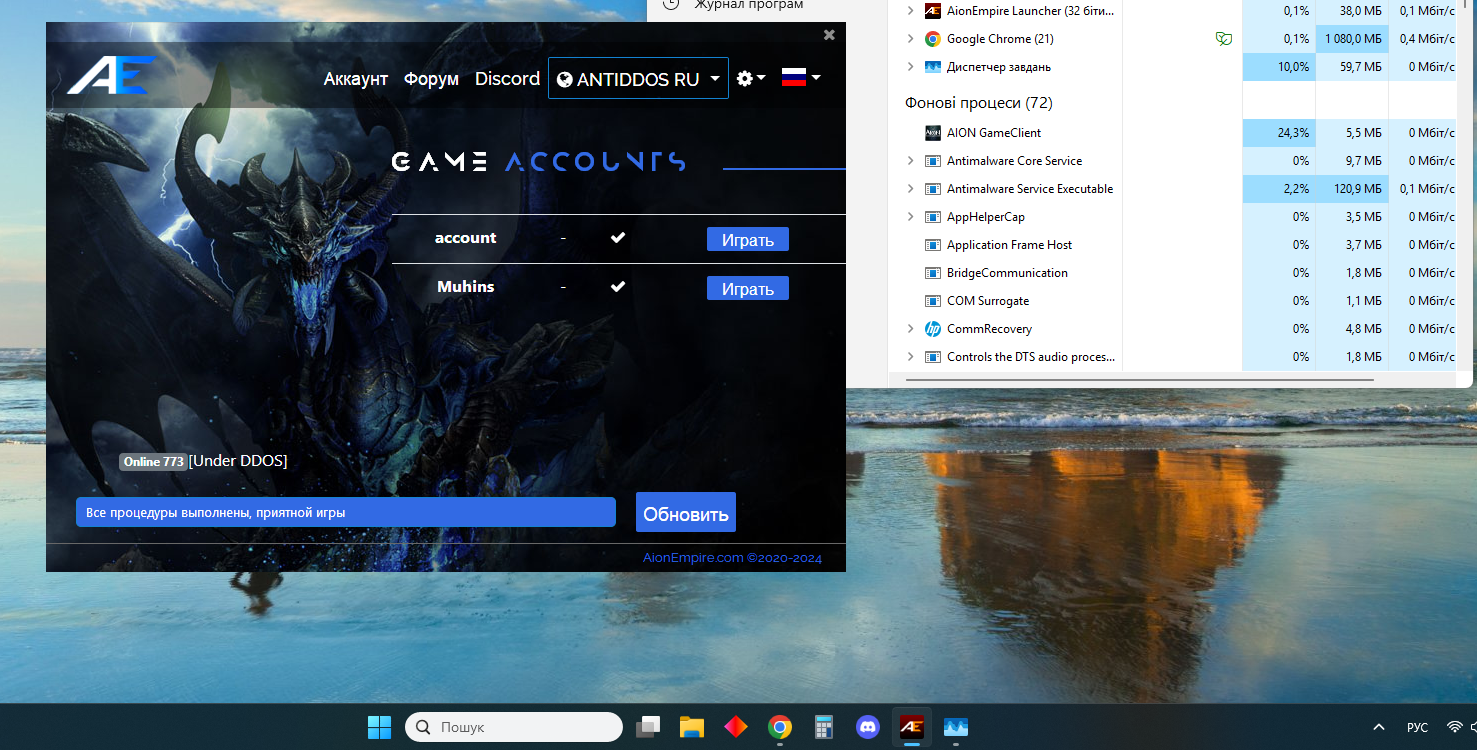
Task: Expand Controls the DTS audio process row
Action: 910,357
